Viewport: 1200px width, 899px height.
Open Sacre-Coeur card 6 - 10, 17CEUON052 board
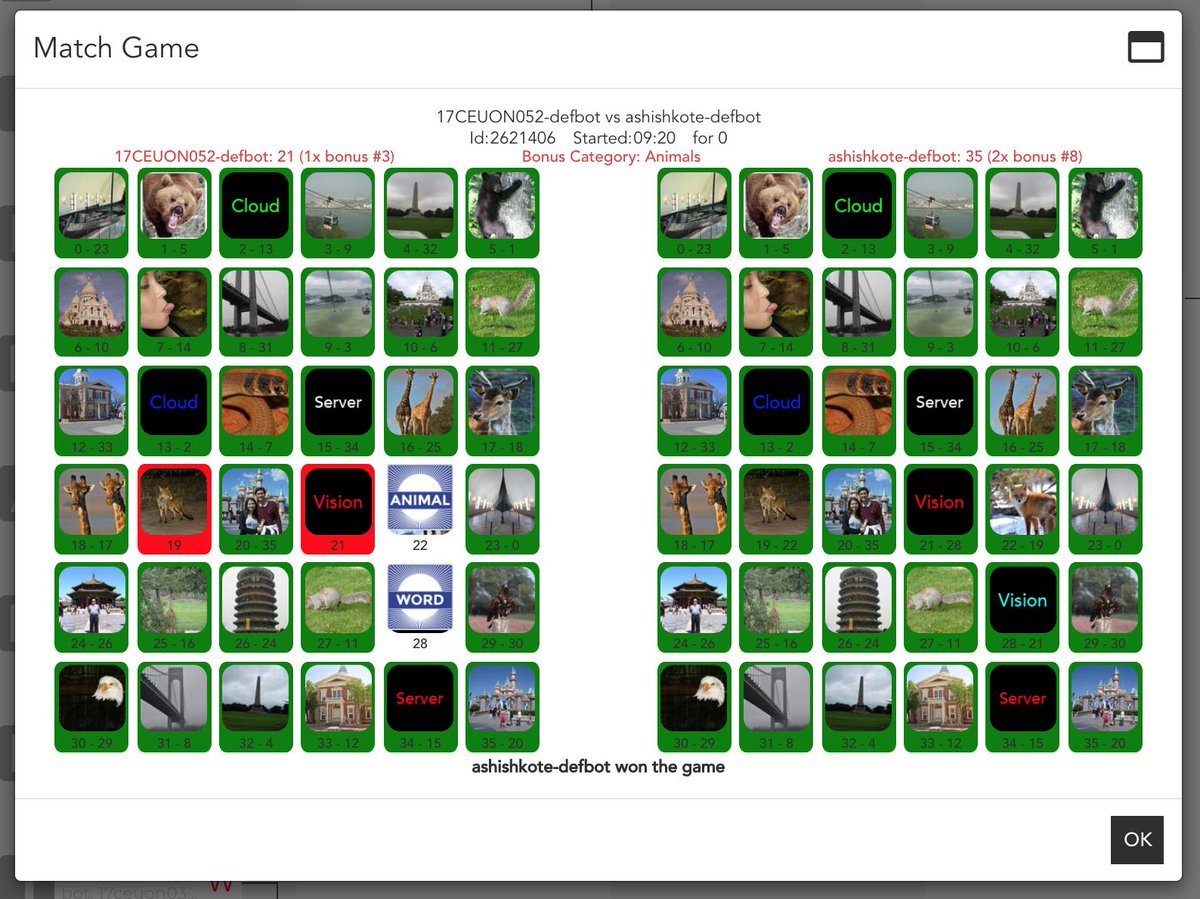(x=92, y=311)
